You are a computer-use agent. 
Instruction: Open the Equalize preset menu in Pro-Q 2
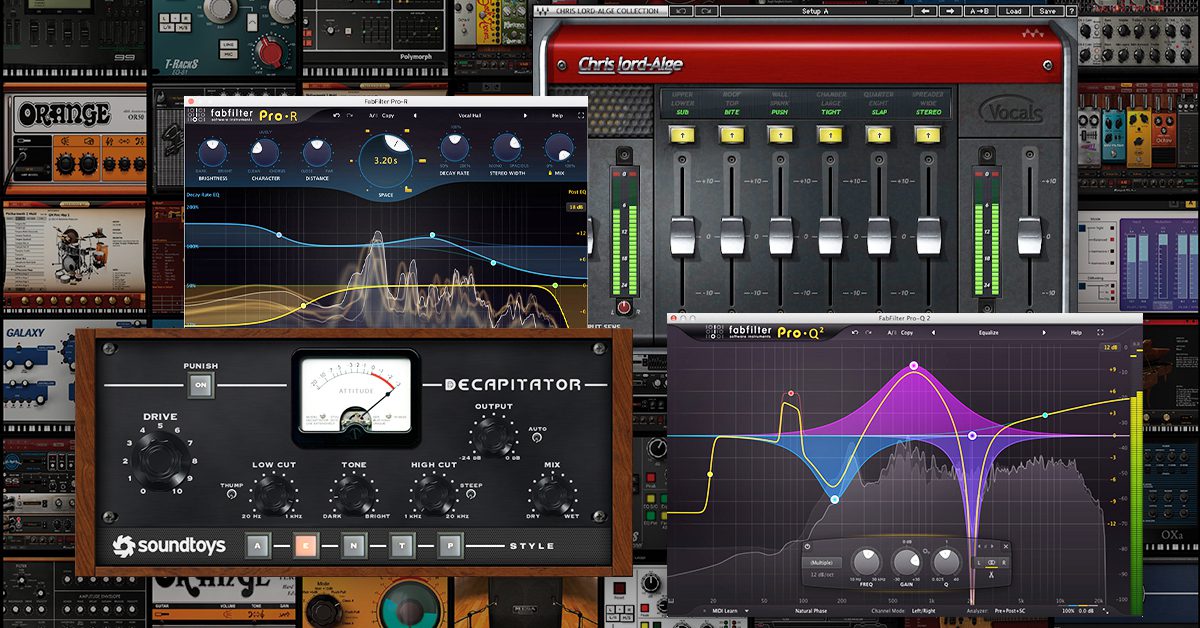click(x=988, y=332)
